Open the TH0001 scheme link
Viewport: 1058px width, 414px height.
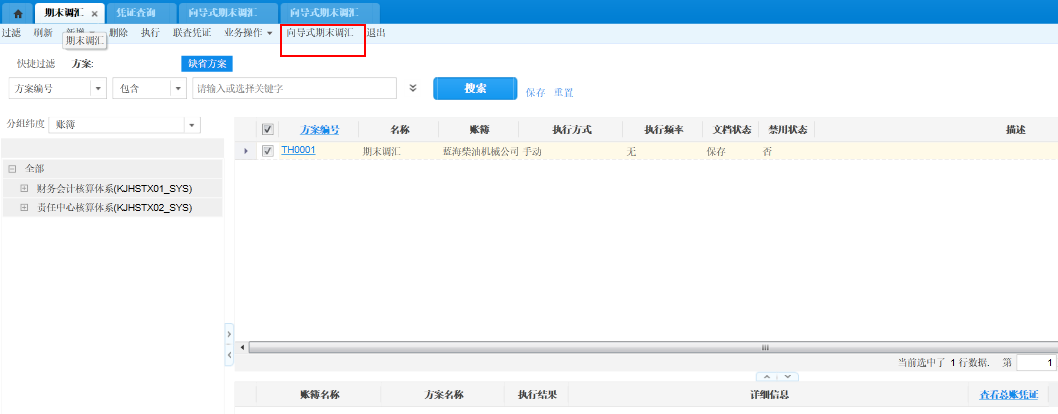click(x=298, y=150)
